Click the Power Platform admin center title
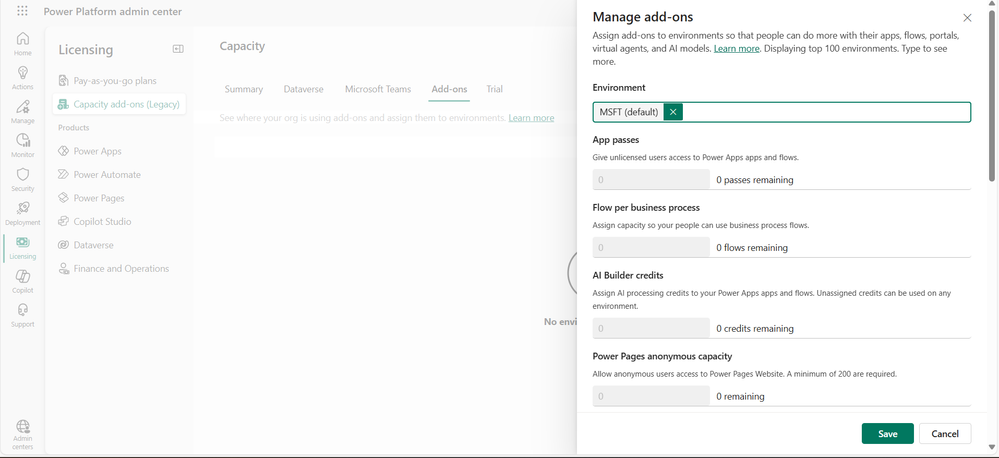The width and height of the screenshot is (999, 458). pos(113,11)
